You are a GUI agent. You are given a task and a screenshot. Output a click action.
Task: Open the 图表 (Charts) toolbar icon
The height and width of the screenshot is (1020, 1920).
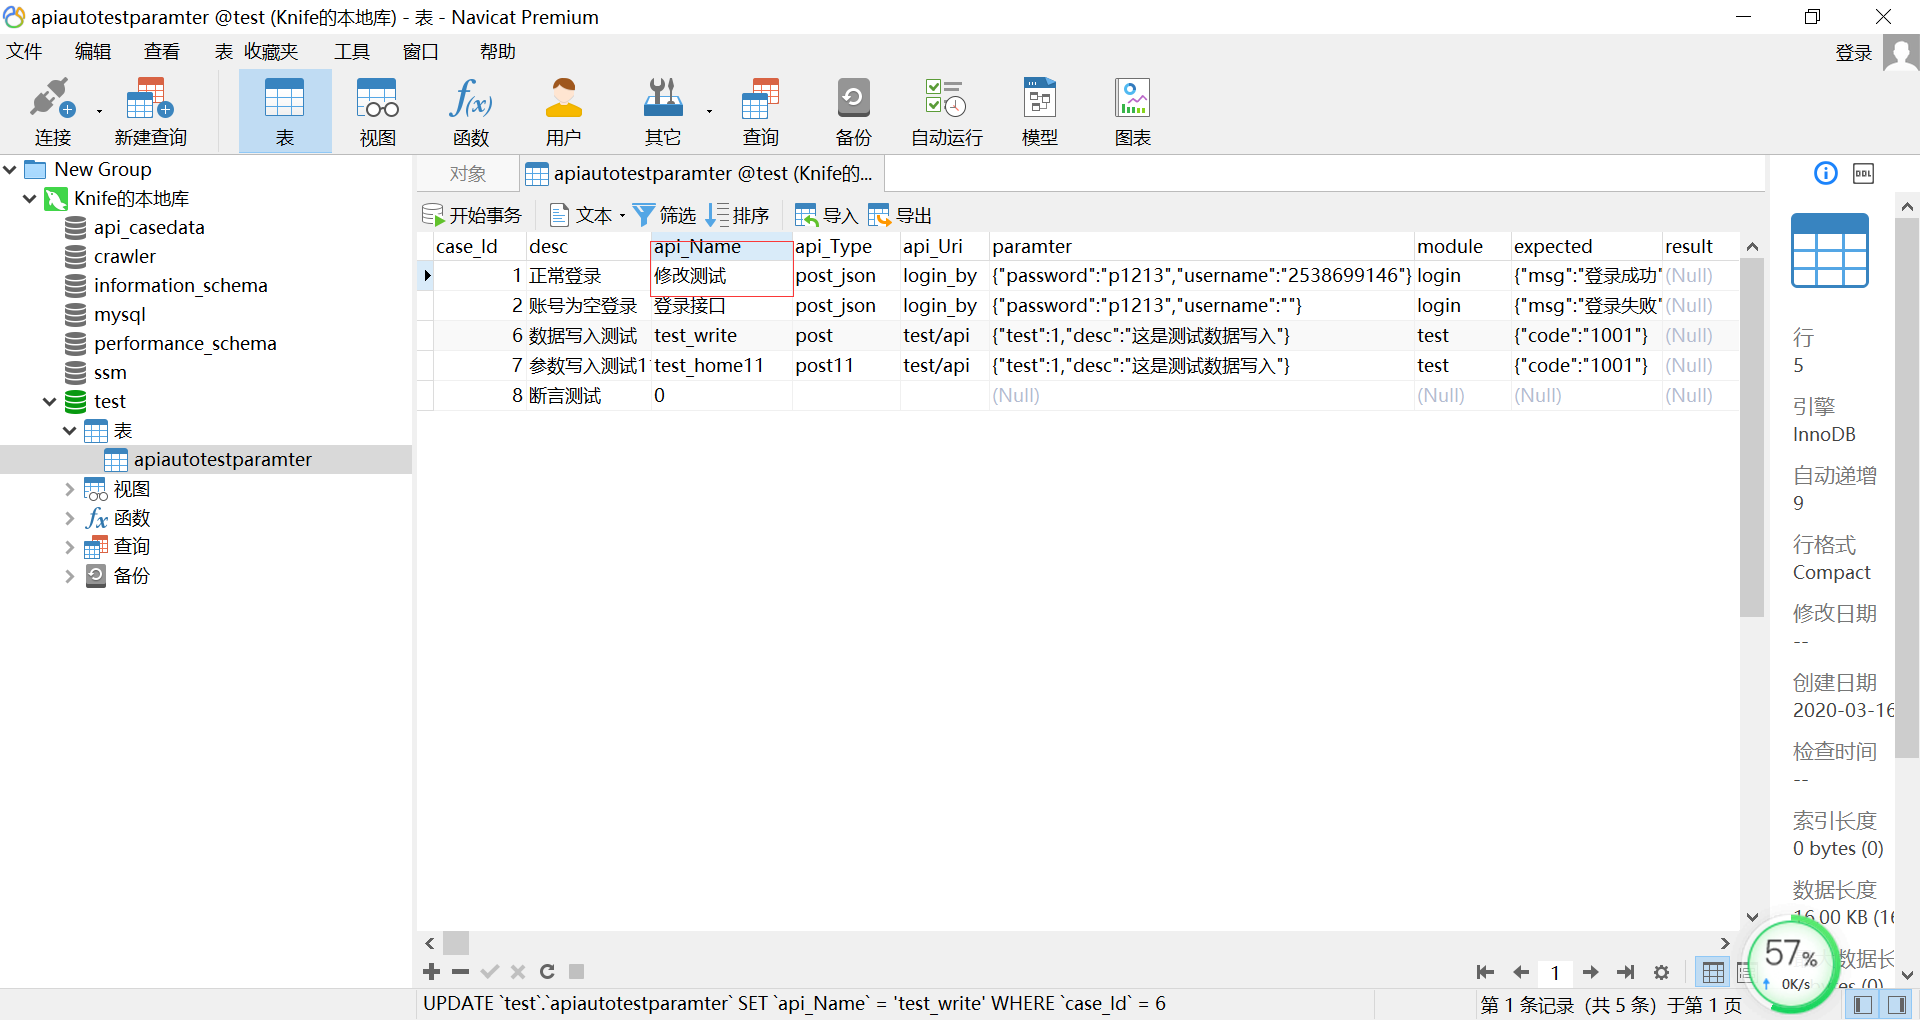[1133, 111]
